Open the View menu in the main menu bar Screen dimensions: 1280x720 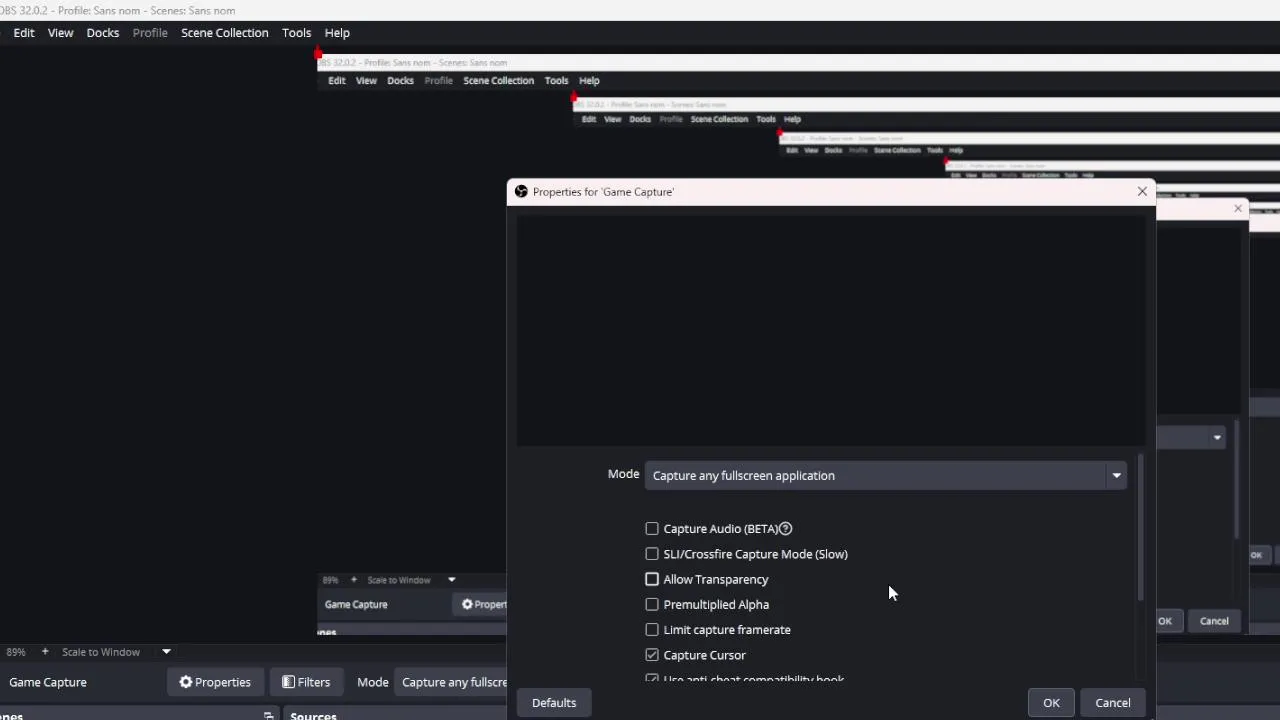click(60, 33)
